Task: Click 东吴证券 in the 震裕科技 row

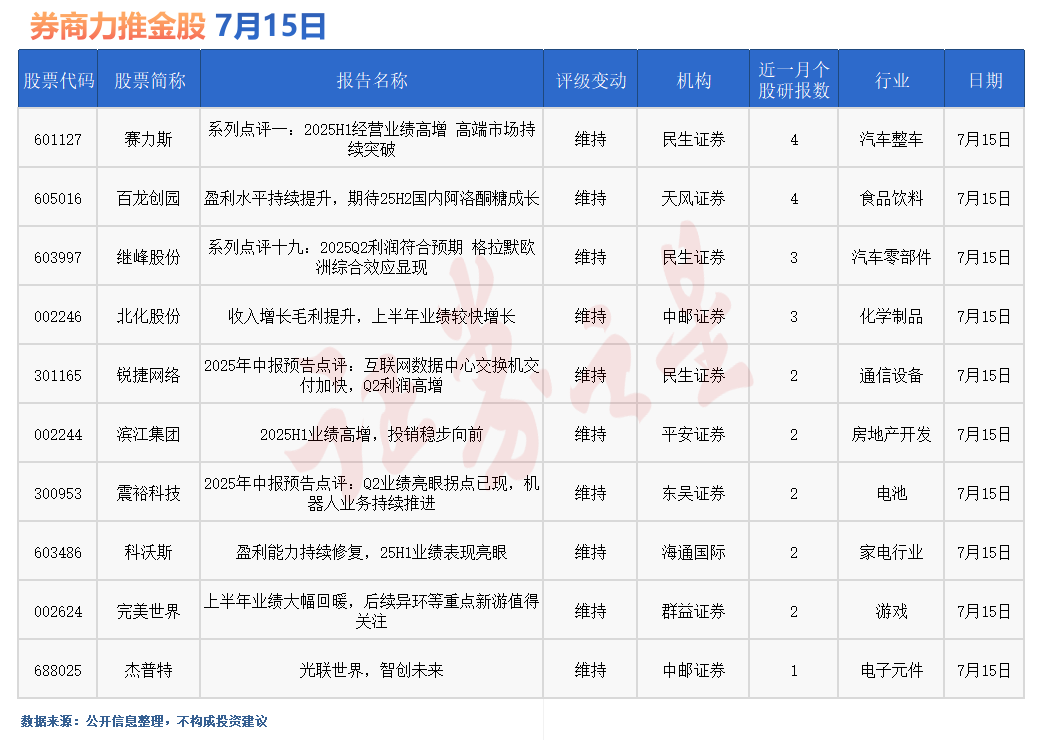Action: pyautogui.click(x=693, y=492)
